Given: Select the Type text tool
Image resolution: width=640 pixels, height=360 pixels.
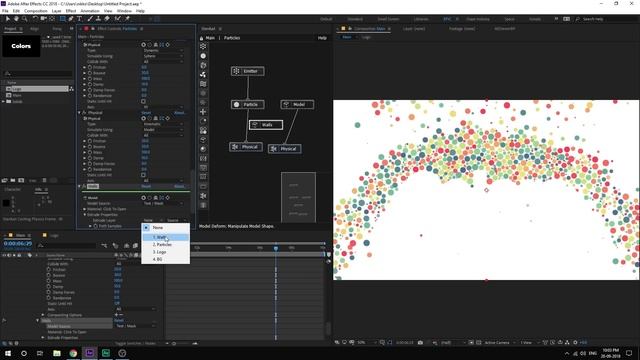Looking at the screenshot, I should [x=79, y=19].
